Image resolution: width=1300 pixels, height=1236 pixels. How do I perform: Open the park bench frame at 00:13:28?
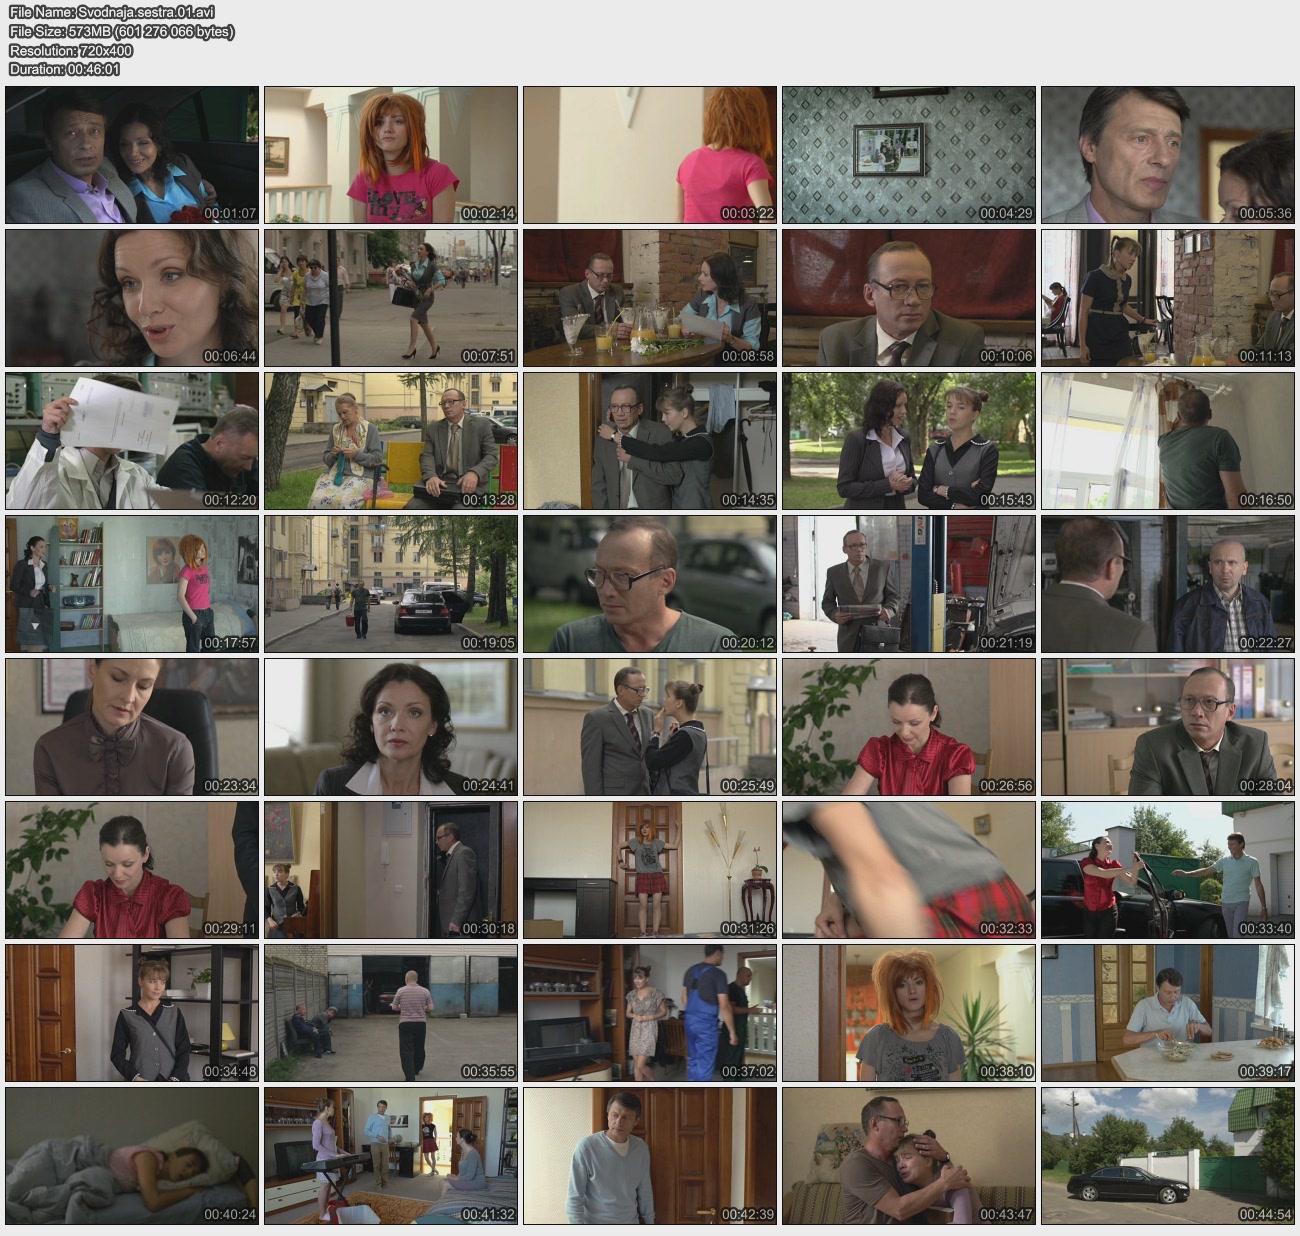[x=391, y=441]
